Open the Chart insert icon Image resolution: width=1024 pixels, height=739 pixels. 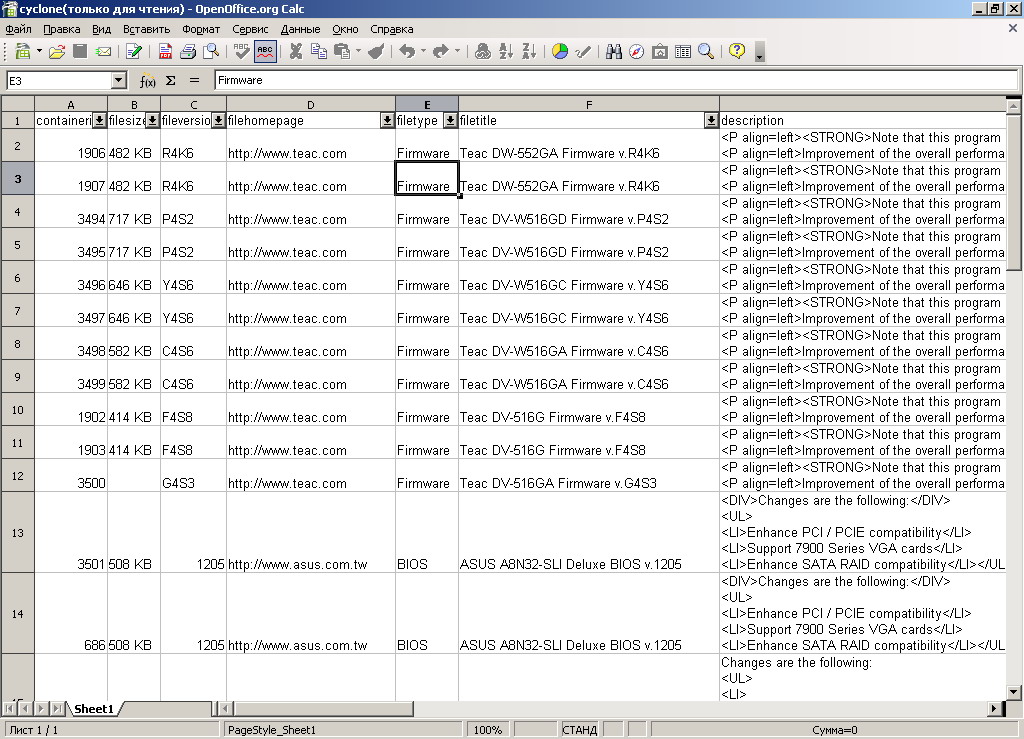pos(560,51)
